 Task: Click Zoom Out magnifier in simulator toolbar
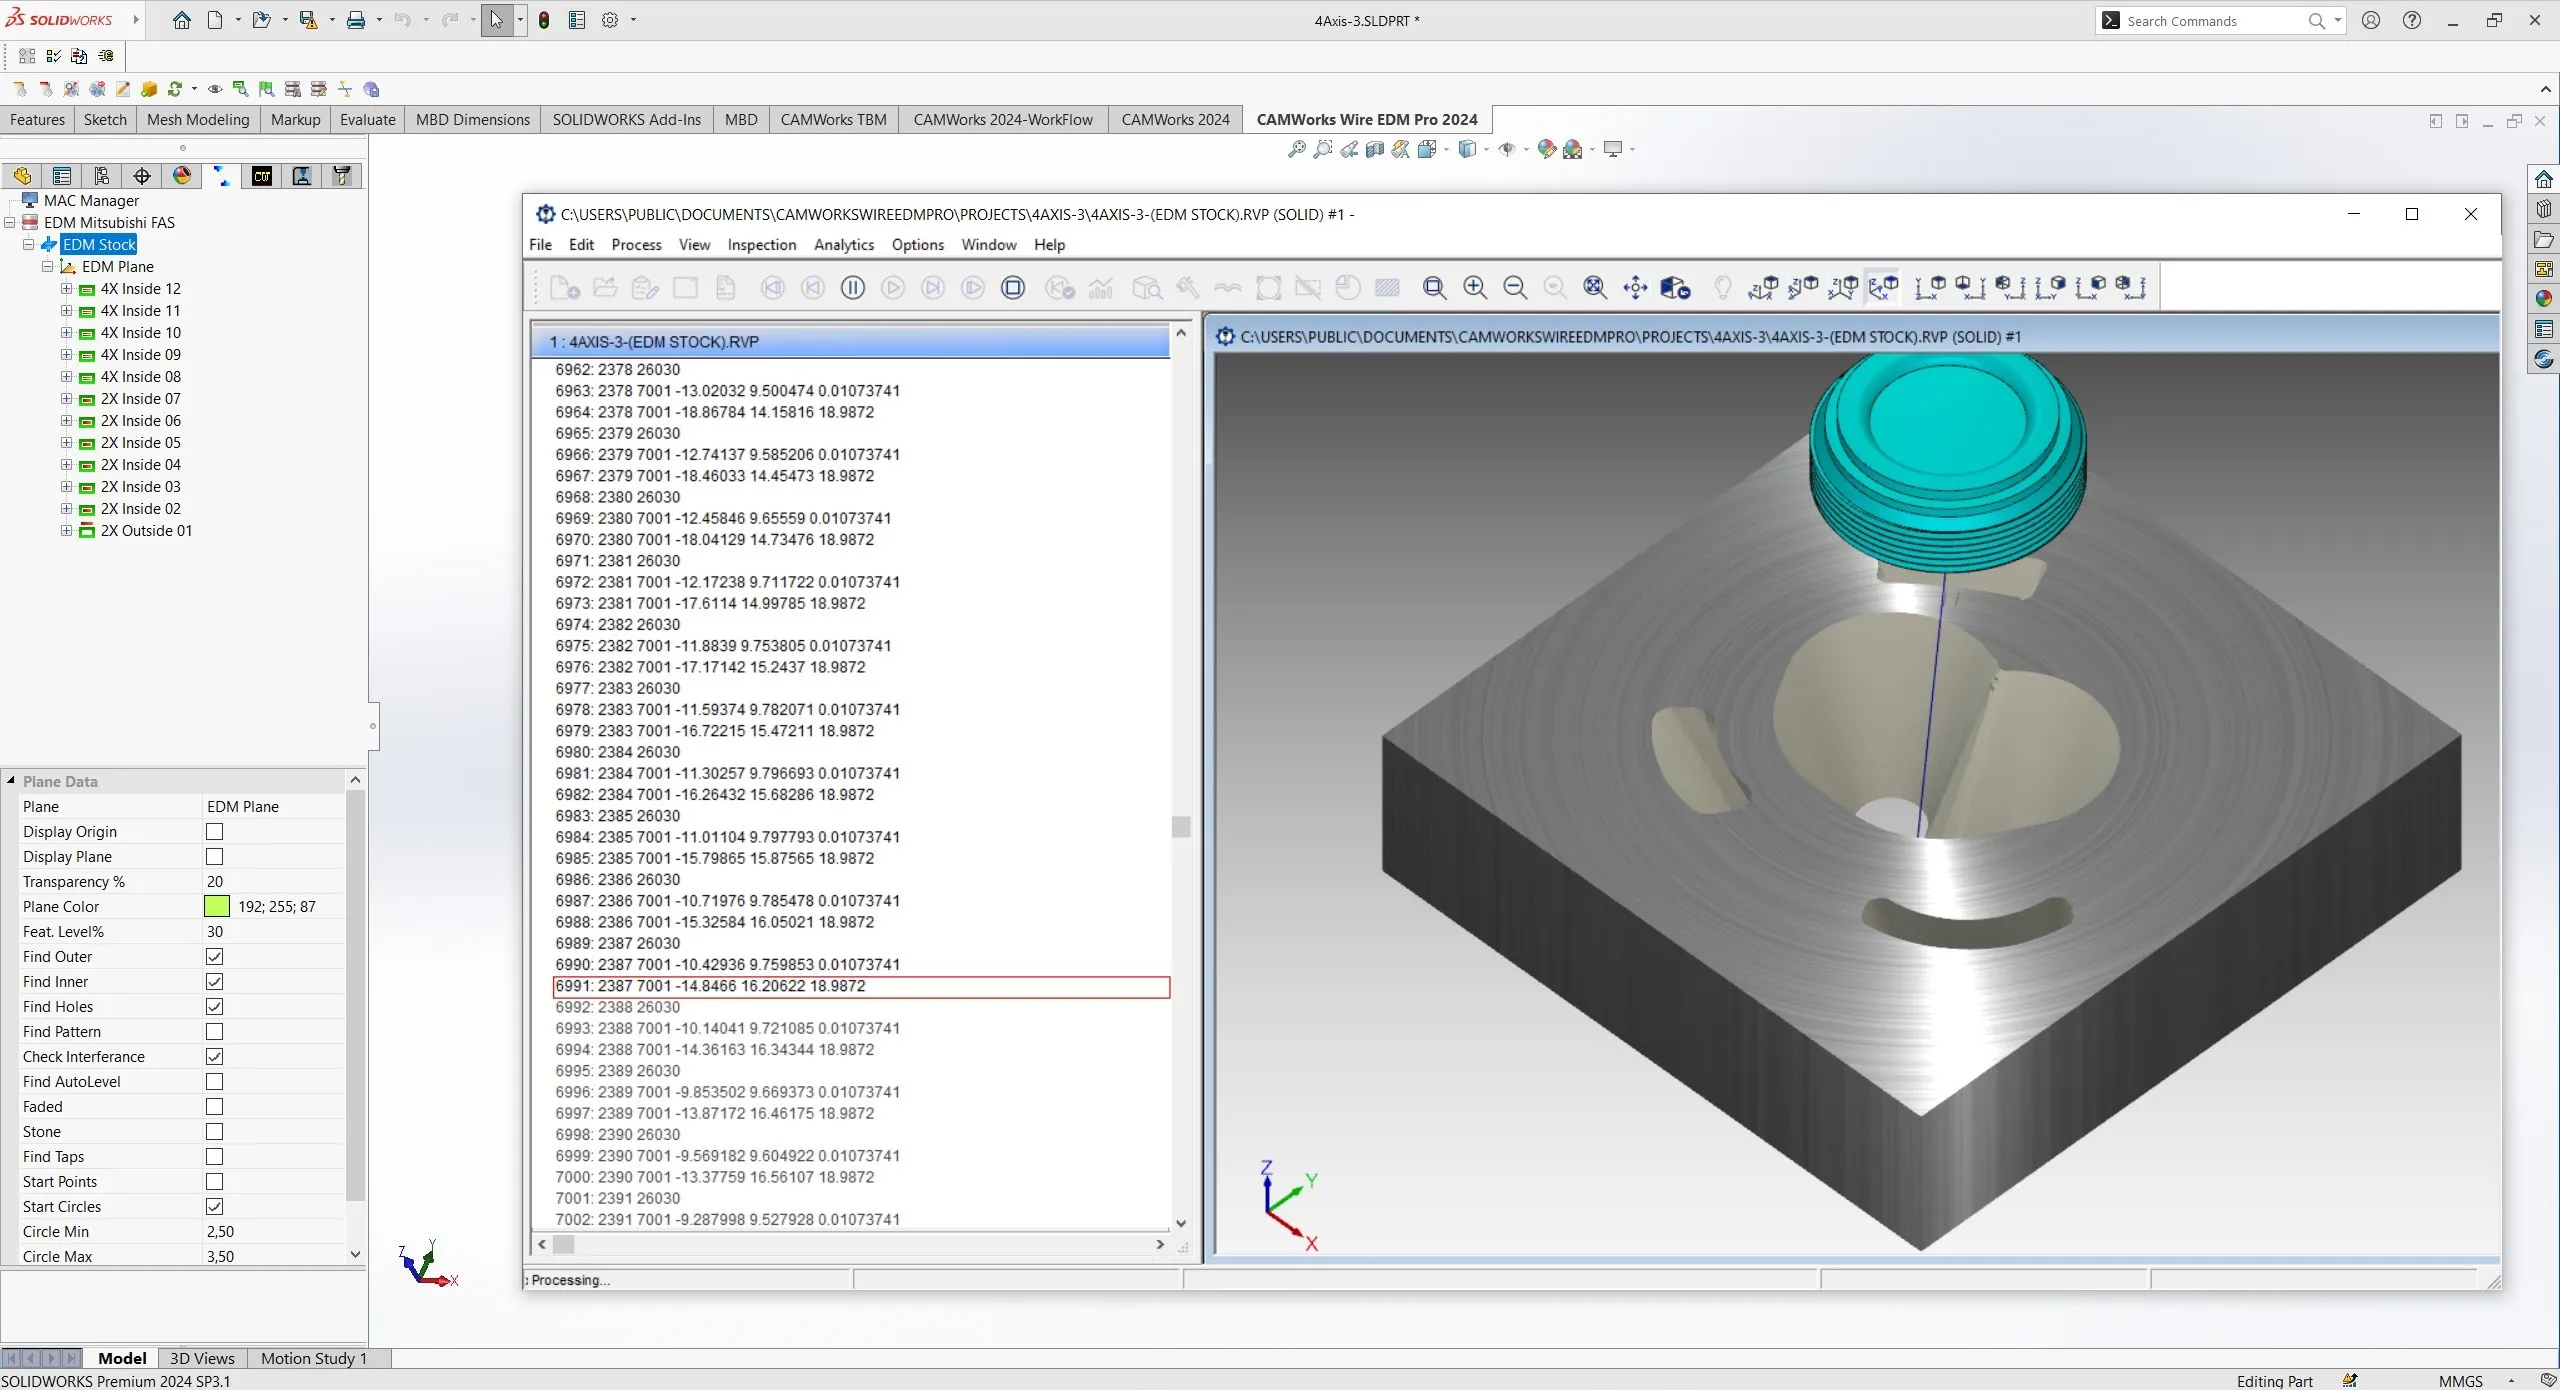(1515, 288)
